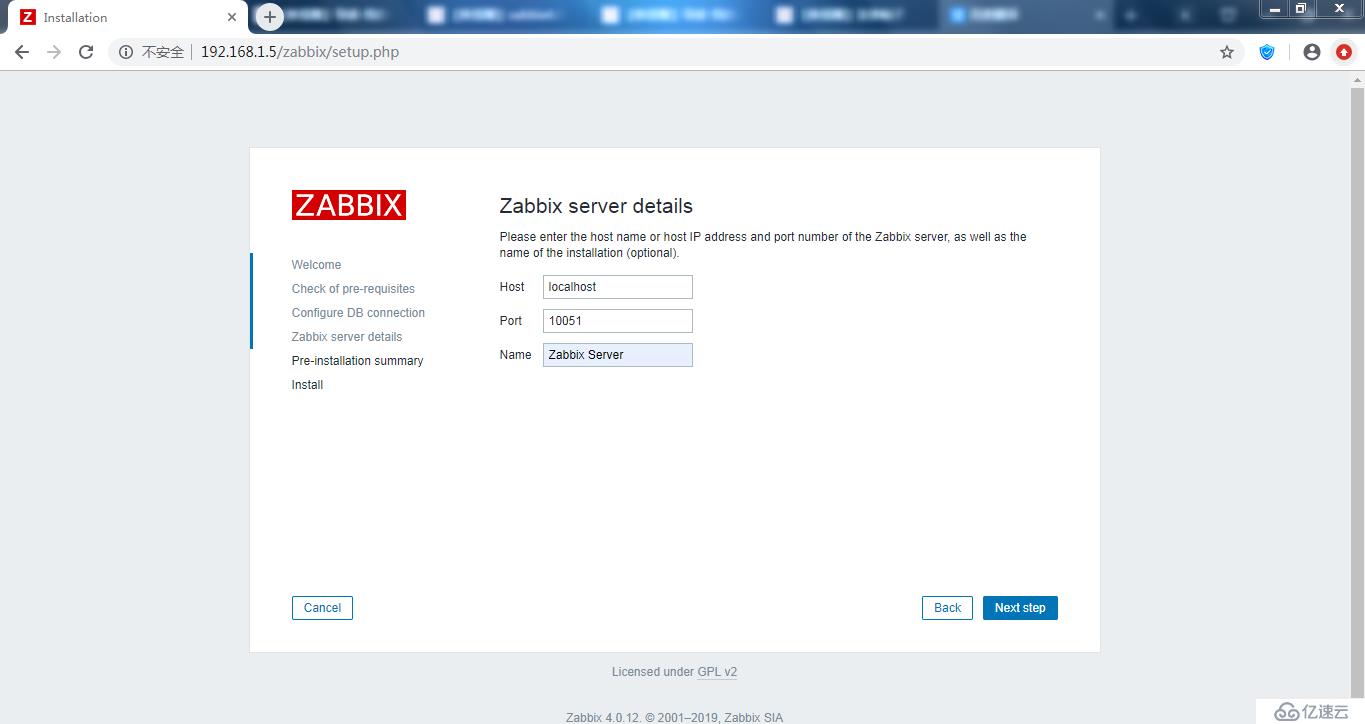Image resolution: width=1365 pixels, height=724 pixels.
Task: Open the GPL v2 license link
Action: [x=717, y=672]
